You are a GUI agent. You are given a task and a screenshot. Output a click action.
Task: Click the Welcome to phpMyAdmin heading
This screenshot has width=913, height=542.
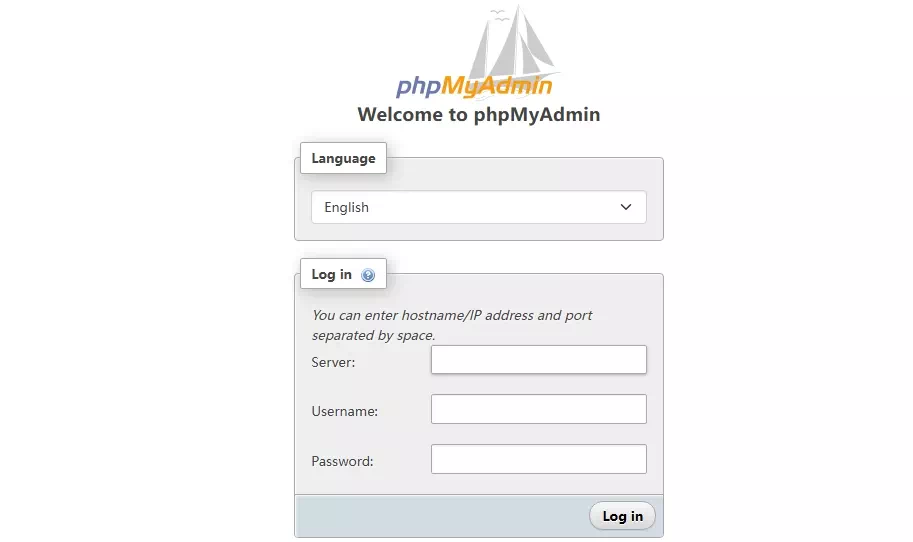[x=478, y=114]
